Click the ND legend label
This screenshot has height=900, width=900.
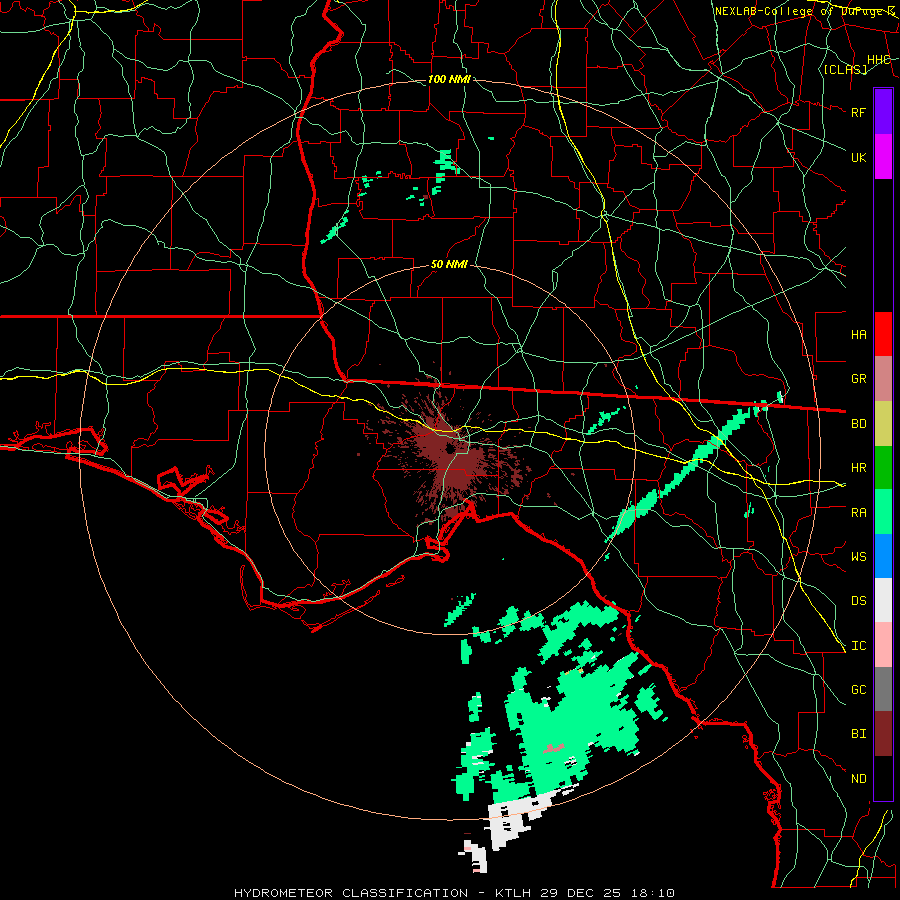point(858,779)
